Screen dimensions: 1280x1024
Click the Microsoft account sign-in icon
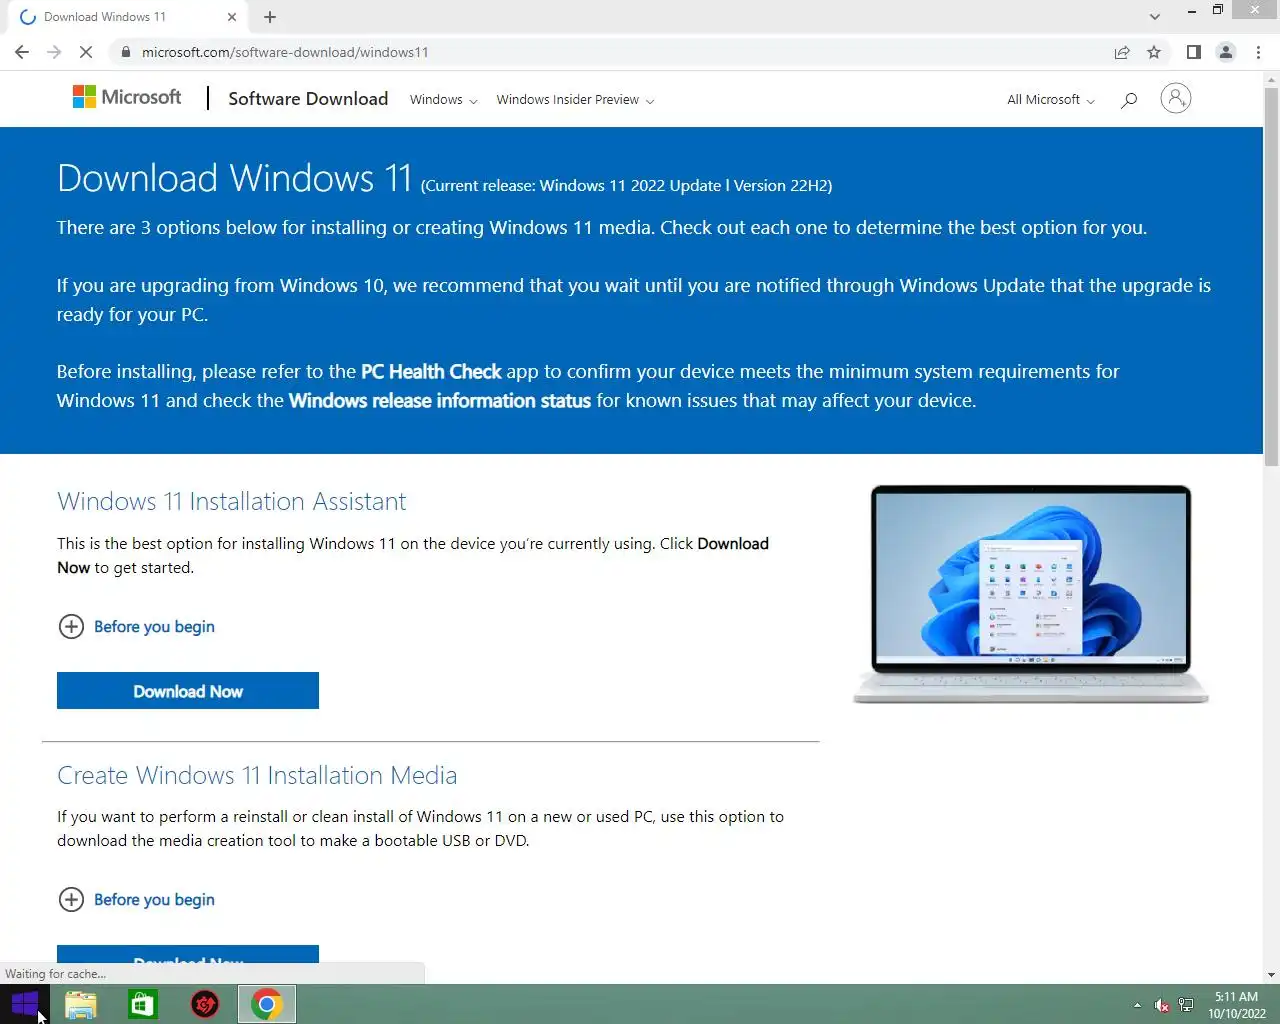click(x=1176, y=98)
